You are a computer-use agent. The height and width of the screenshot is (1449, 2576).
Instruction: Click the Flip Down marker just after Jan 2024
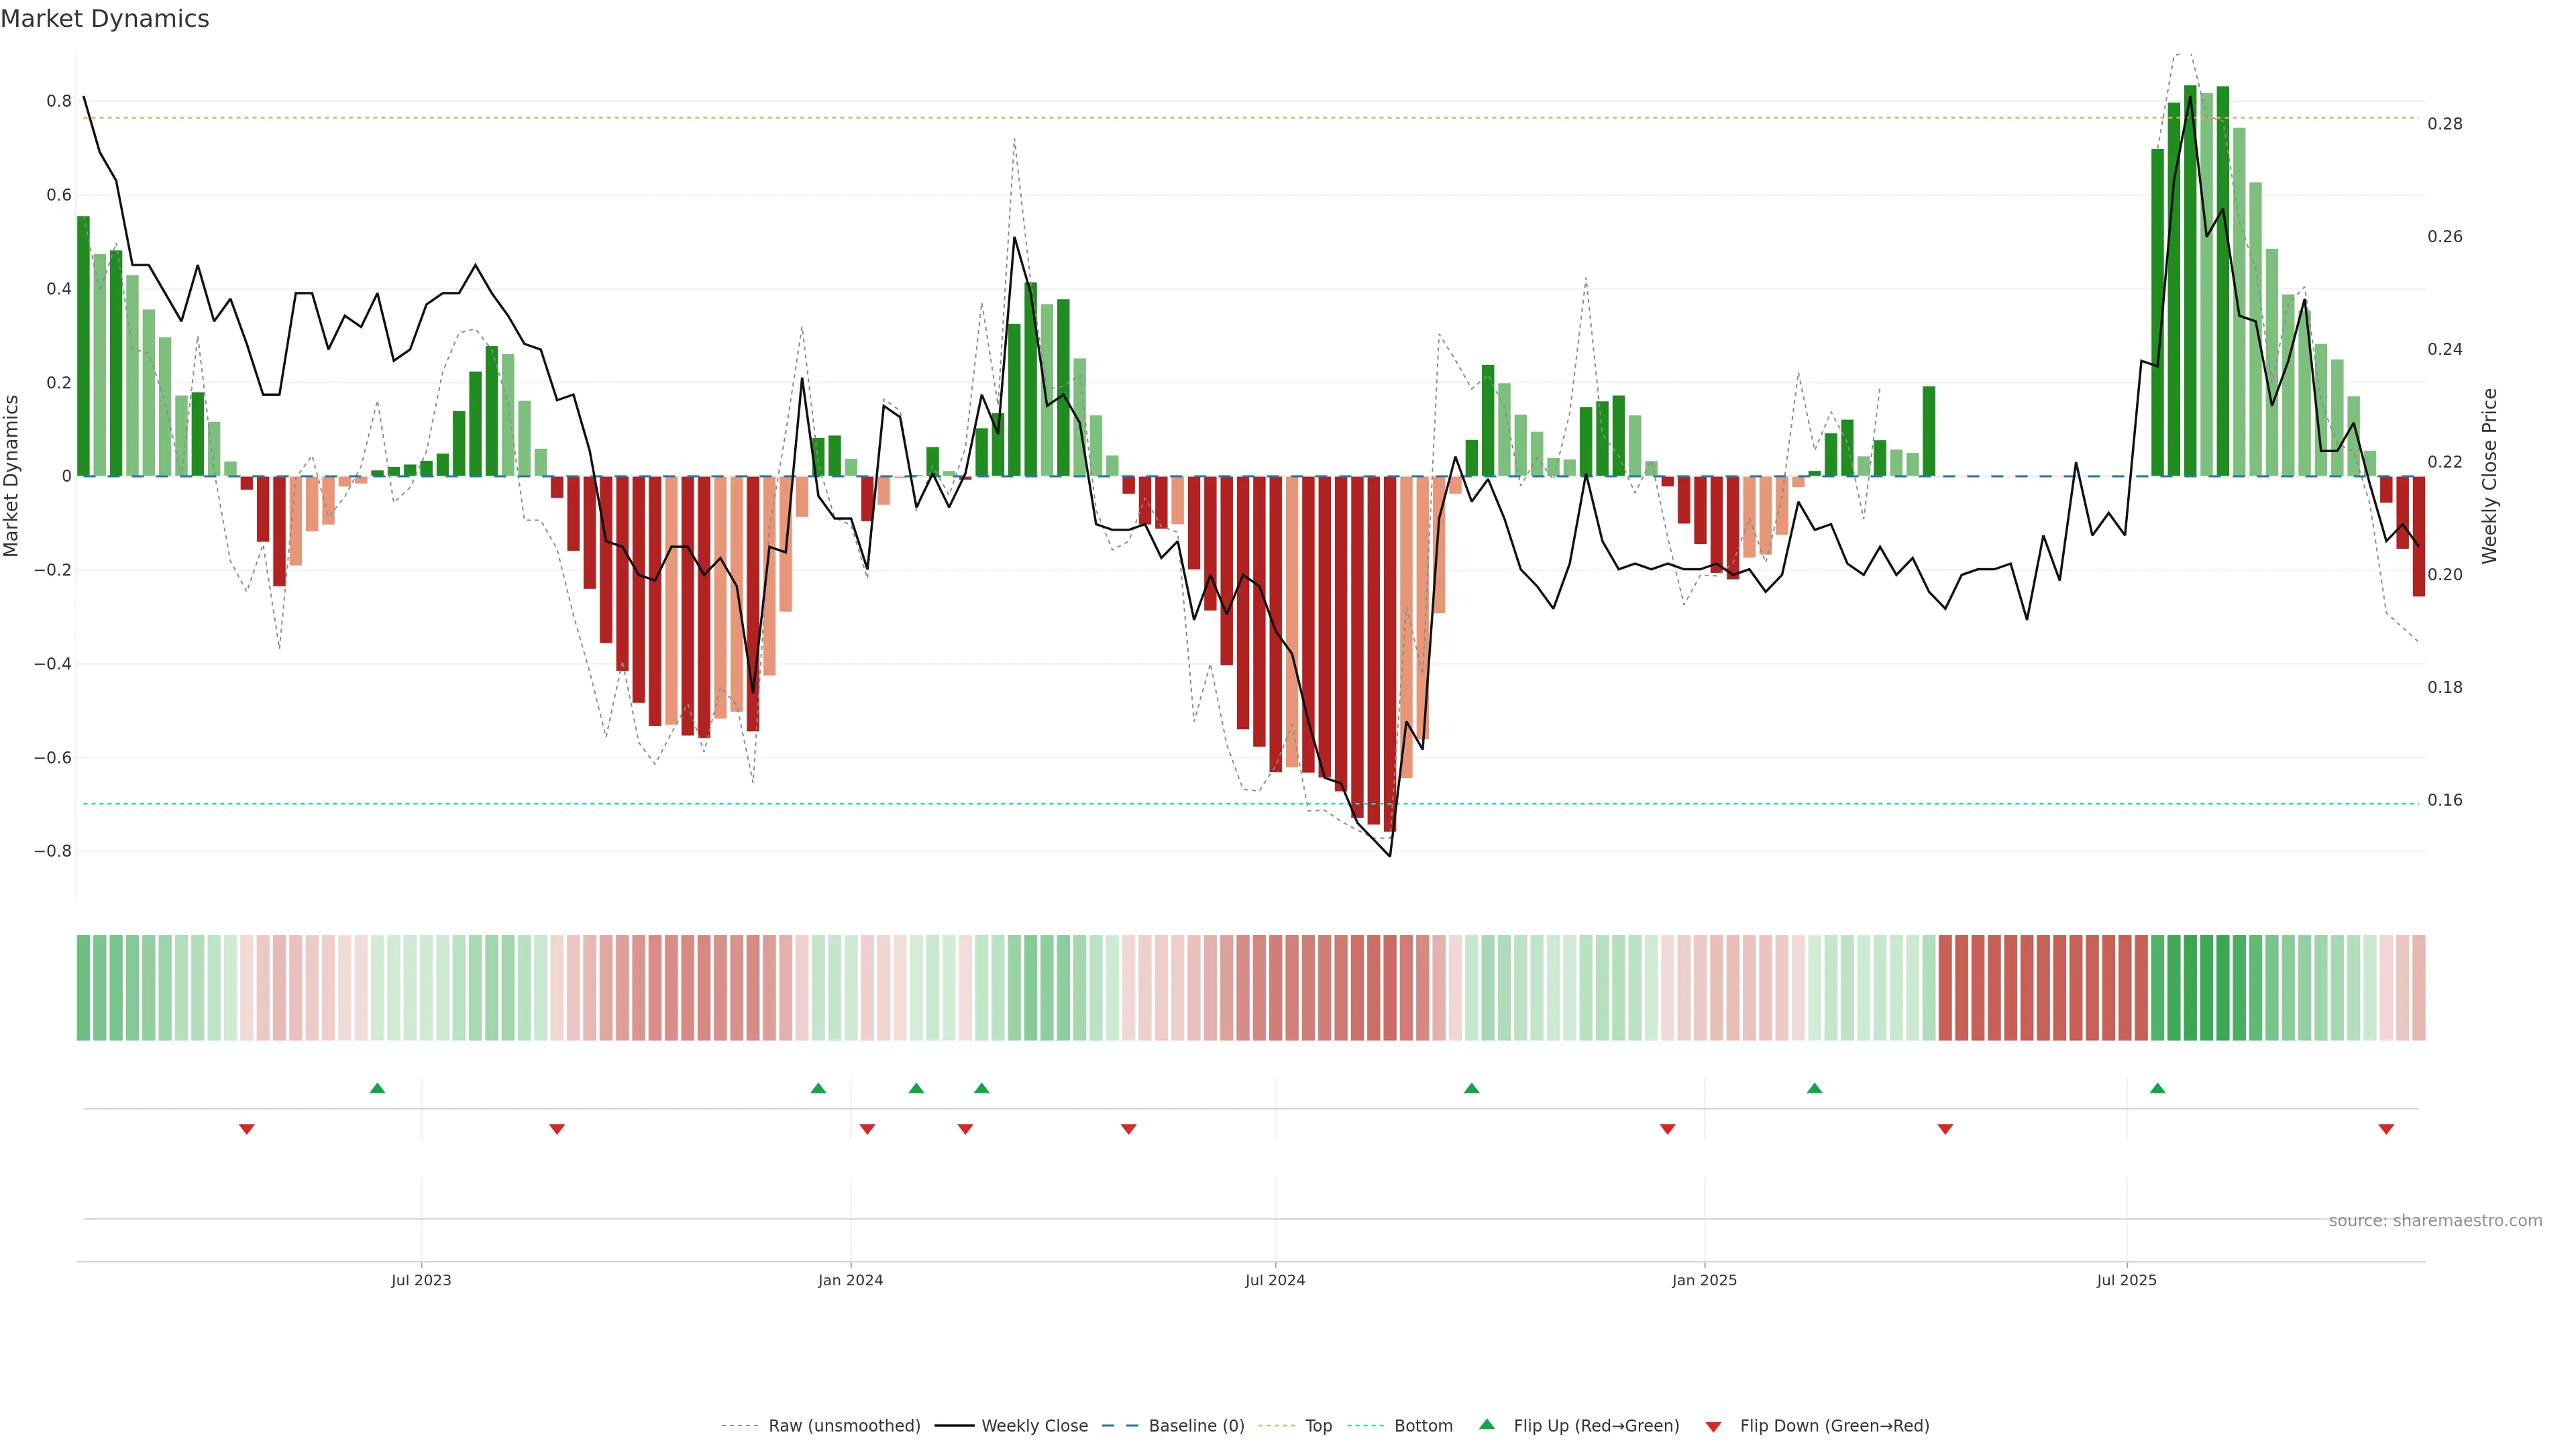pos(867,1129)
